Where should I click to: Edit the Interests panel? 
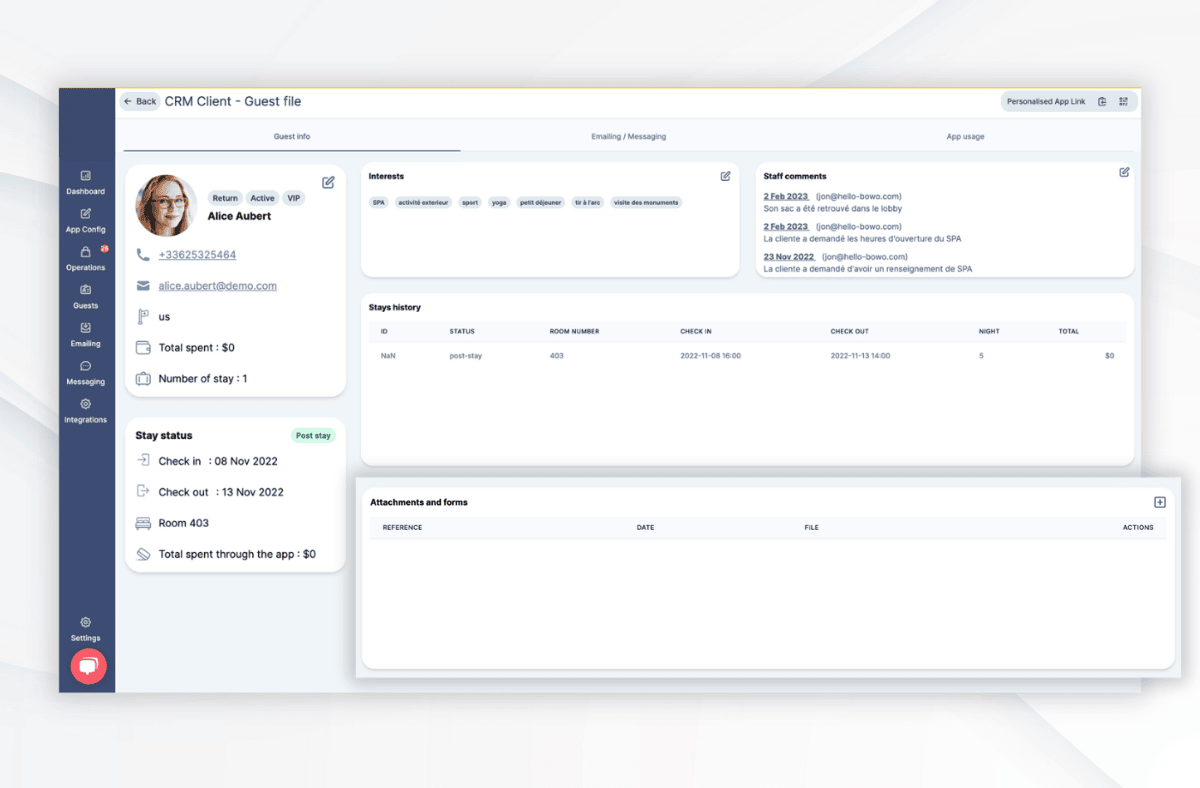coord(725,176)
